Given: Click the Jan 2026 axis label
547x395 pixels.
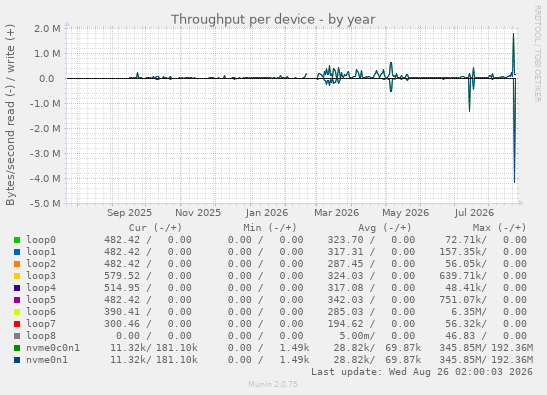Looking at the screenshot, I should [x=267, y=213].
